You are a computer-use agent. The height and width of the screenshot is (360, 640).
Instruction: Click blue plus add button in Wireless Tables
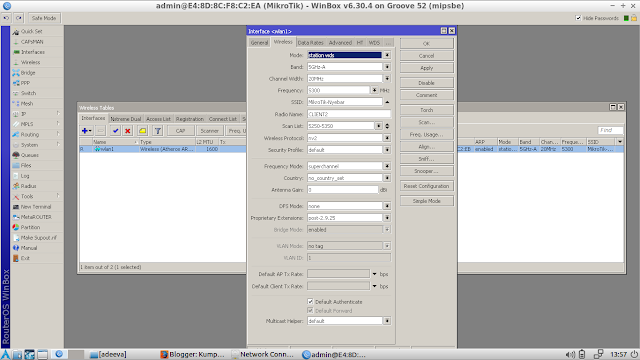(x=87, y=131)
